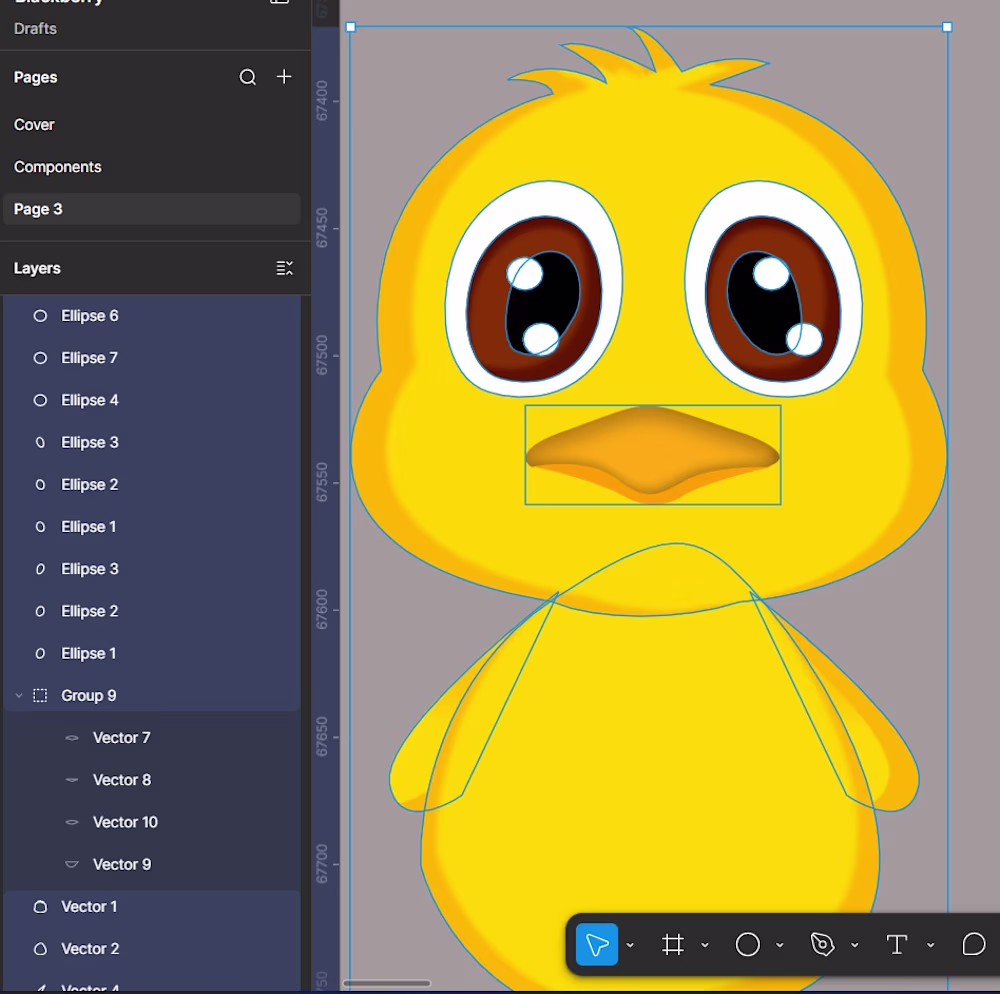1000x994 pixels.
Task: Select the Move tool in toolbar
Action: coord(596,944)
